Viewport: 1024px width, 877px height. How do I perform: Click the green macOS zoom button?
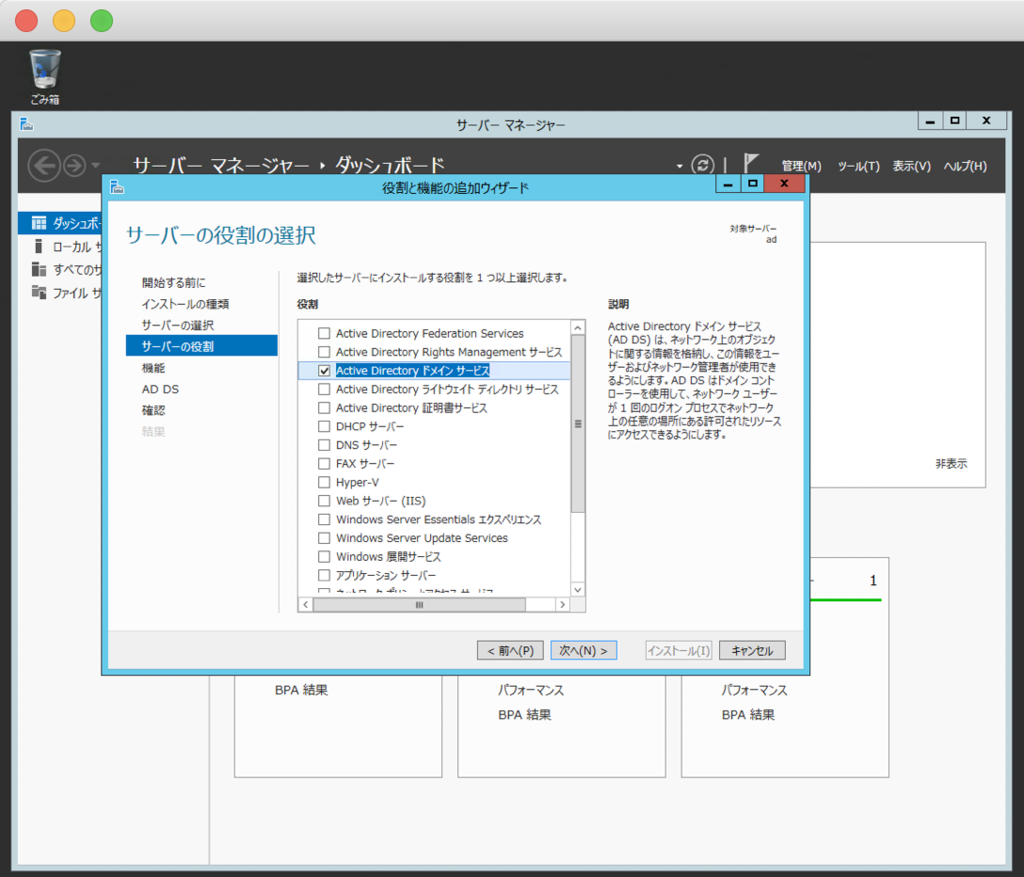[101, 21]
